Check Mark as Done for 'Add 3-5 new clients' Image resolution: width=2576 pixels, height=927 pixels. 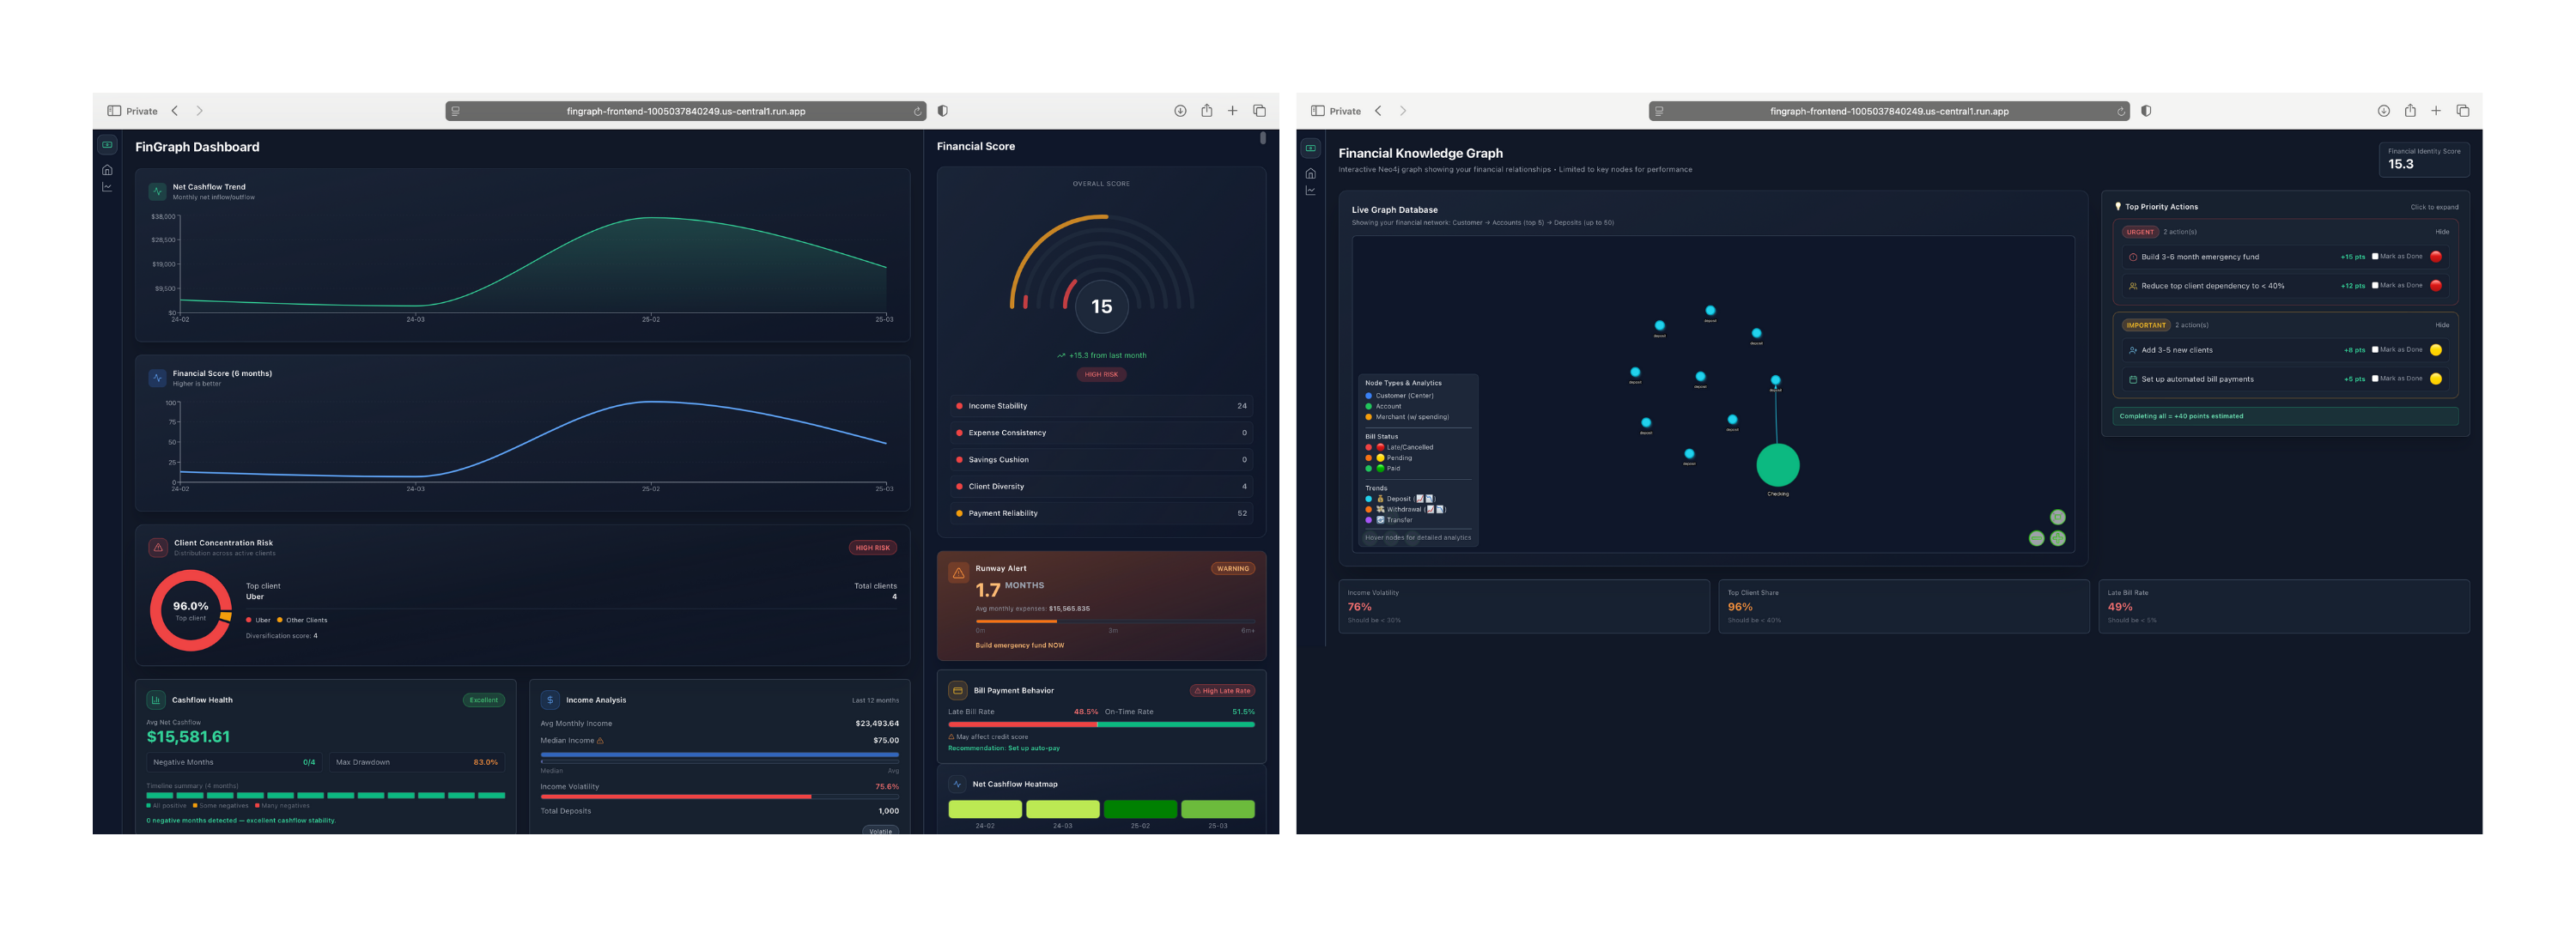pyautogui.click(x=2375, y=350)
